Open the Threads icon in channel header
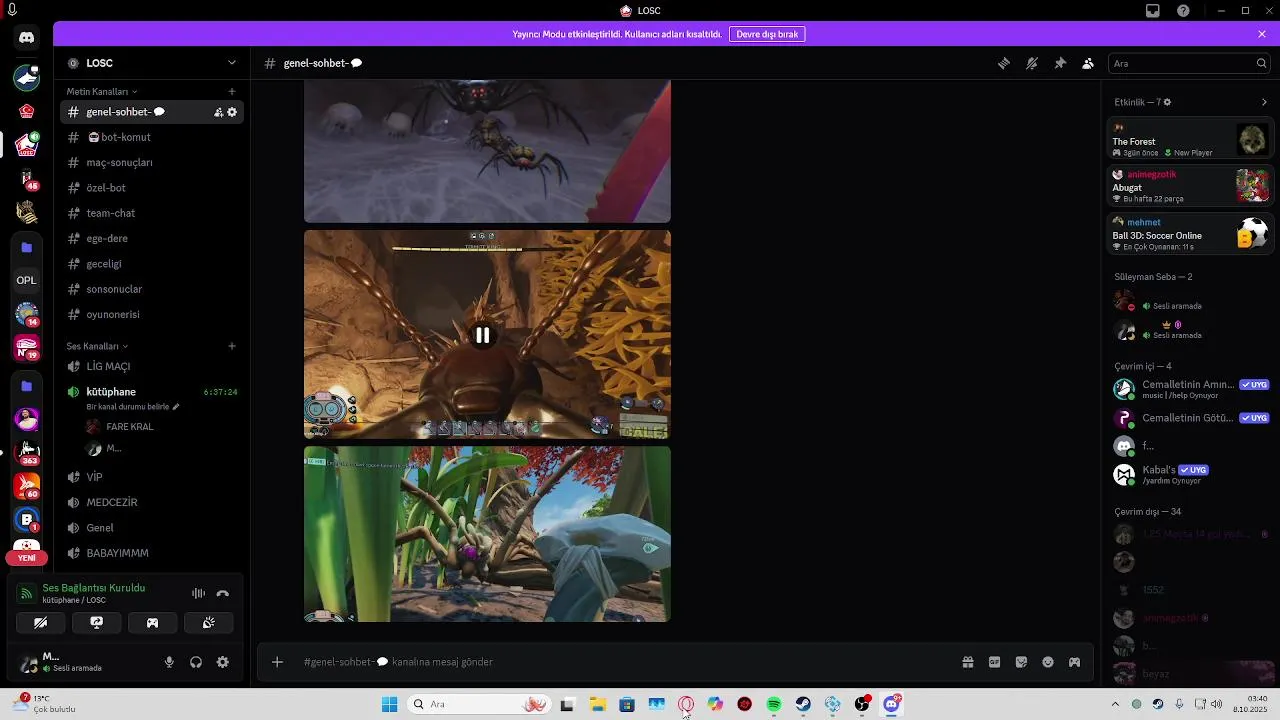Screen dimensions: 1280x720 tap(1004, 63)
